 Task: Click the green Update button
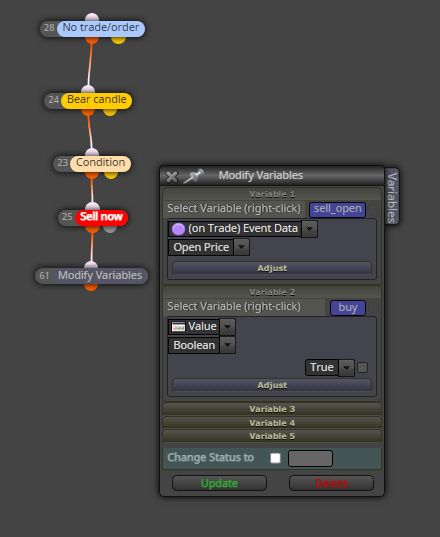click(219, 483)
